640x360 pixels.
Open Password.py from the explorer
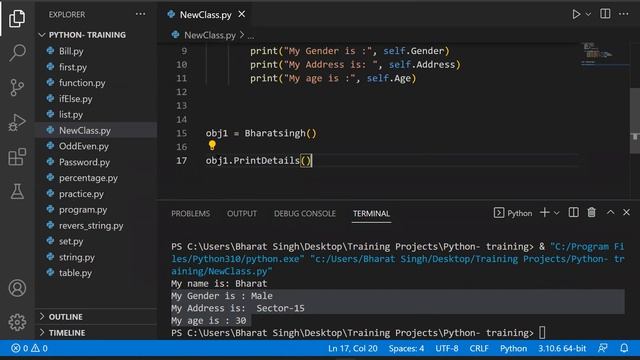click(x=84, y=162)
